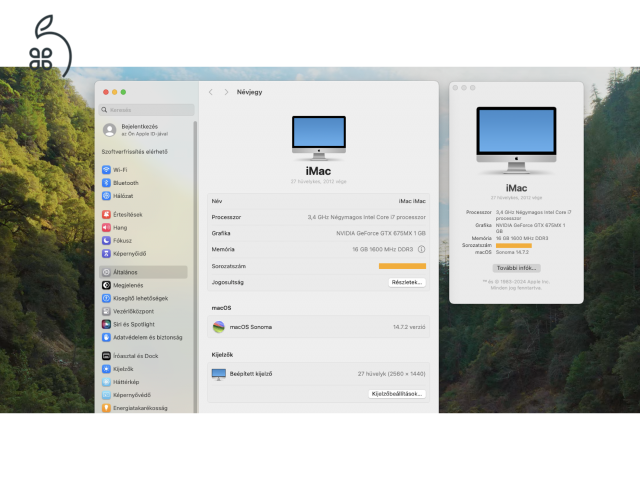This screenshot has width=640, height=480.
Task: Click the memory info circle icon
Action: coord(422,249)
